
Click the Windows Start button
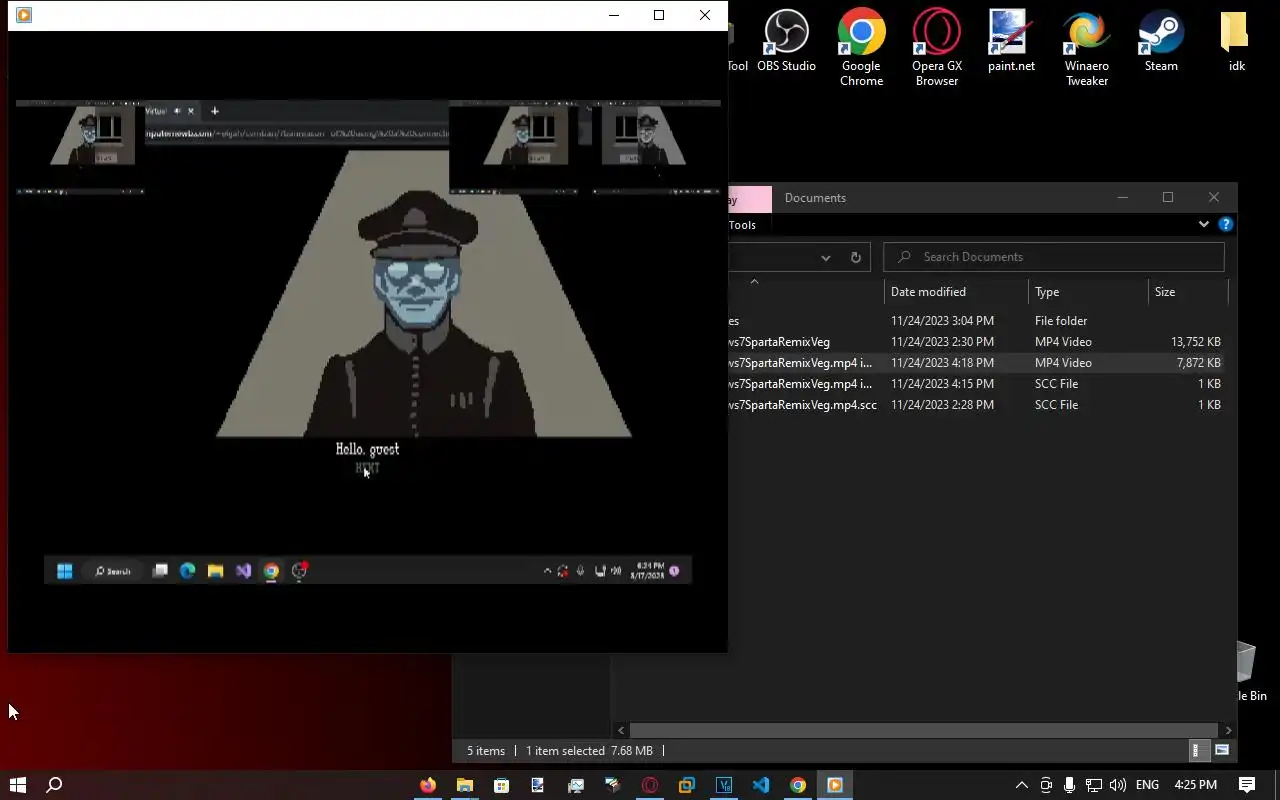tap(17, 785)
